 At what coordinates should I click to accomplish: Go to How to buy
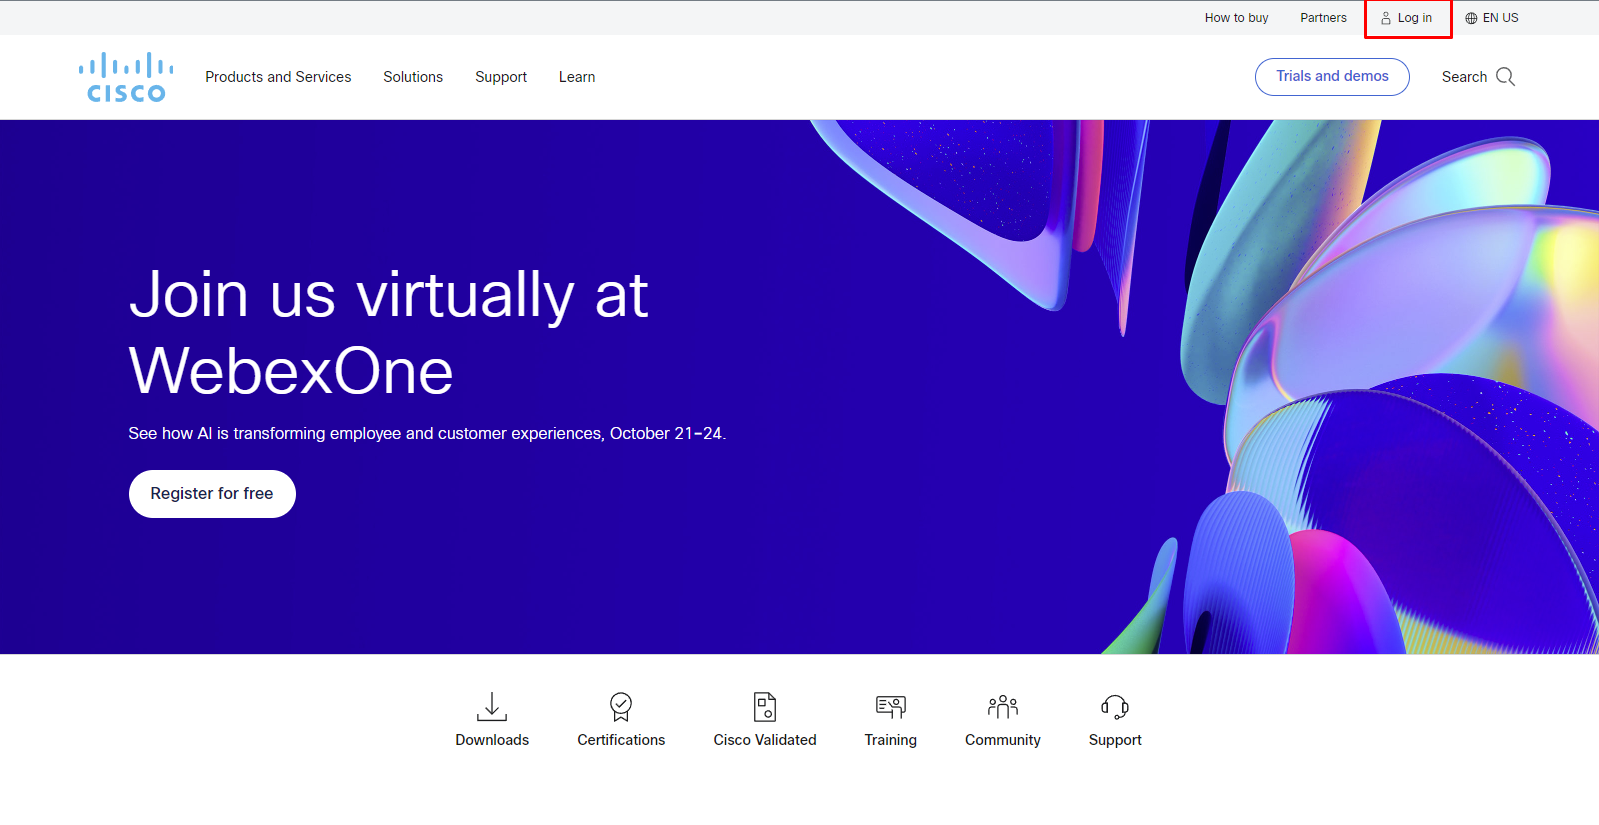[x=1236, y=18]
